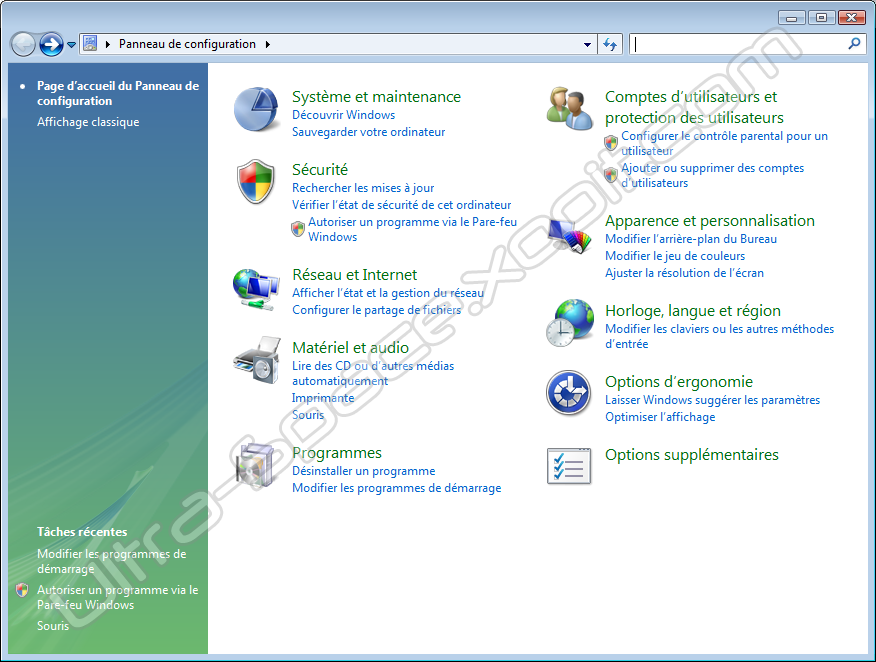This screenshot has height=662, width=876.
Task: Click Modifier l'arrière-plan du Bureau
Action: pyautogui.click(x=691, y=239)
